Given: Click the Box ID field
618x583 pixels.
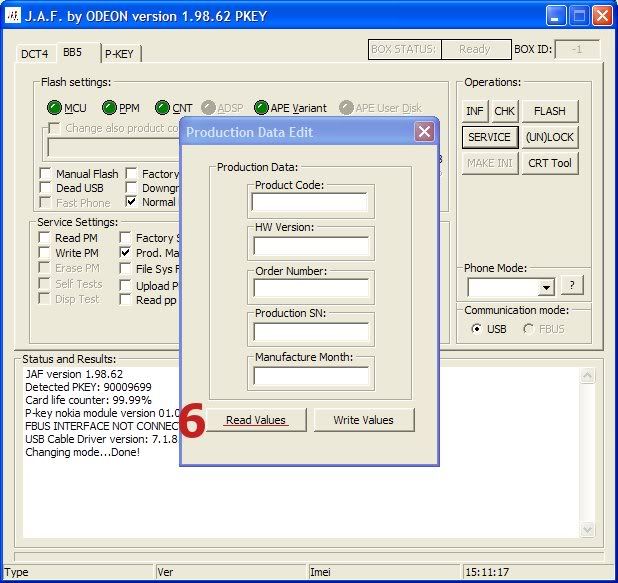Looking at the screenshot, I should point(577,49).
